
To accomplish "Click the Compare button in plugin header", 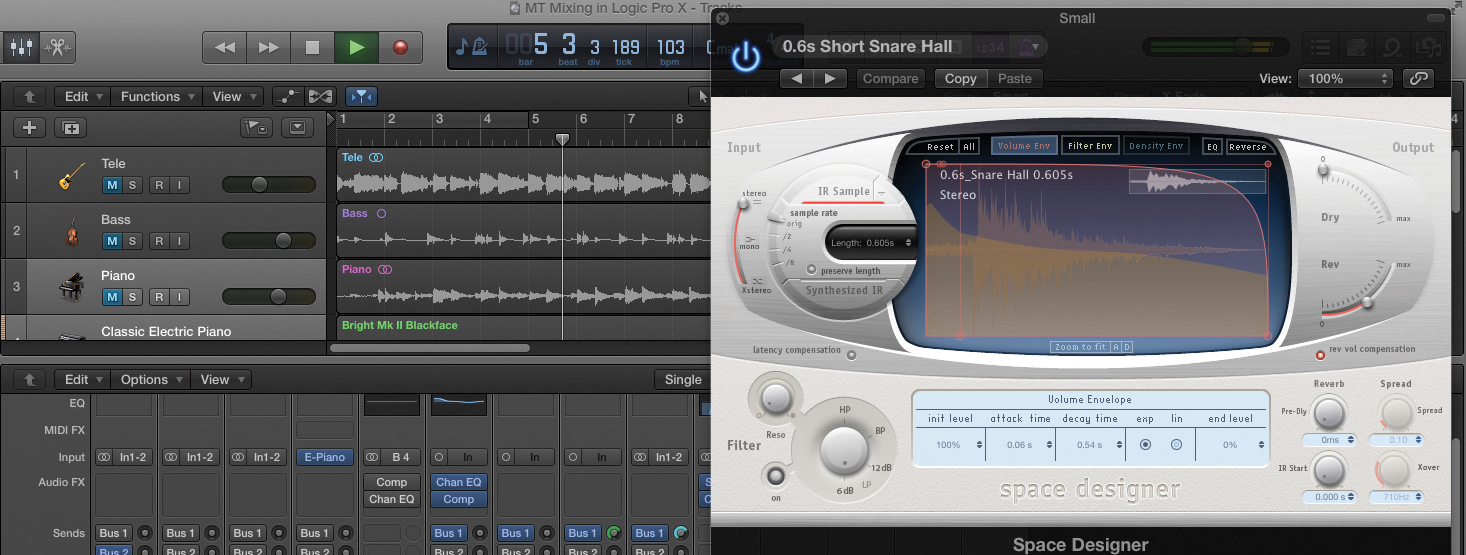I will tap(890, 78).
